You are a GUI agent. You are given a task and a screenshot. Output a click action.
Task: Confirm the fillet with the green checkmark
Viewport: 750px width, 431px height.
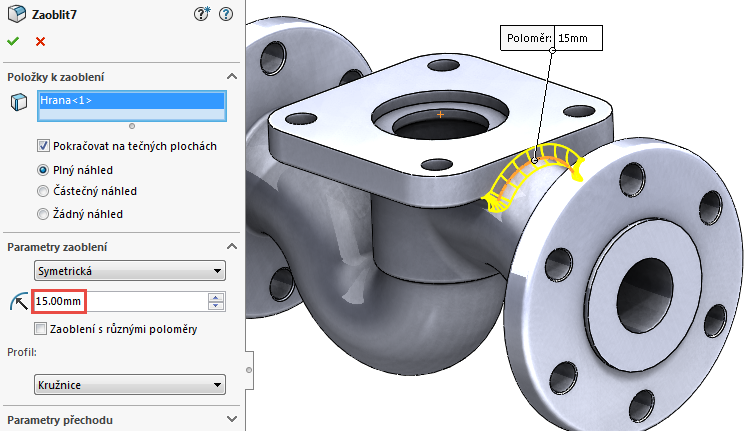click(x=13, y=42)
